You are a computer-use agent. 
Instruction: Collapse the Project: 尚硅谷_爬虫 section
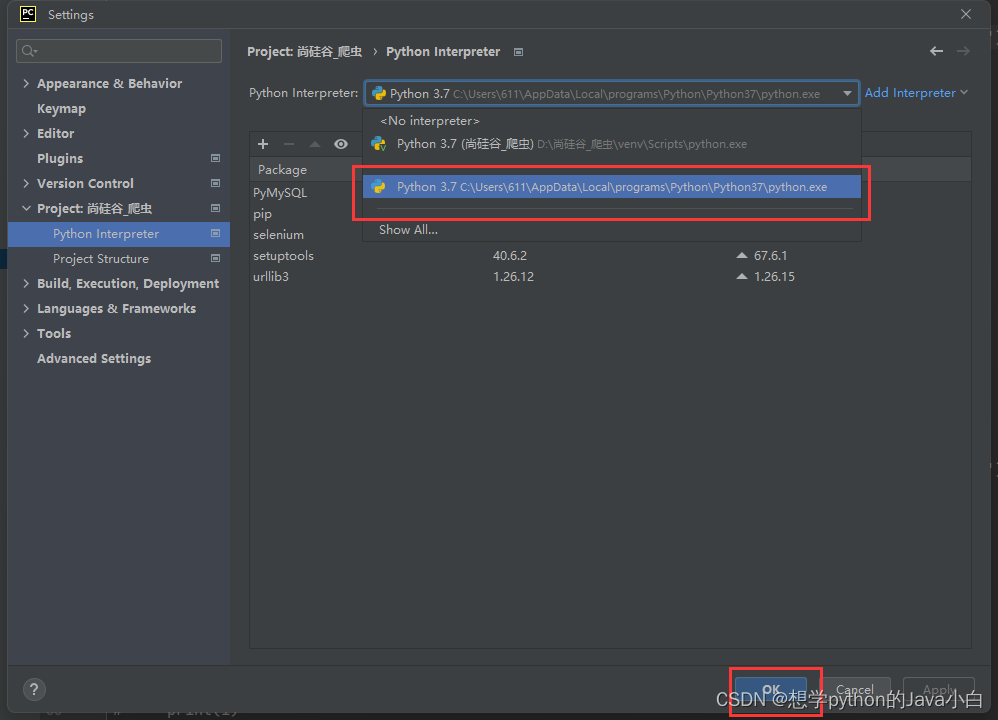click(x=25, y=208)
